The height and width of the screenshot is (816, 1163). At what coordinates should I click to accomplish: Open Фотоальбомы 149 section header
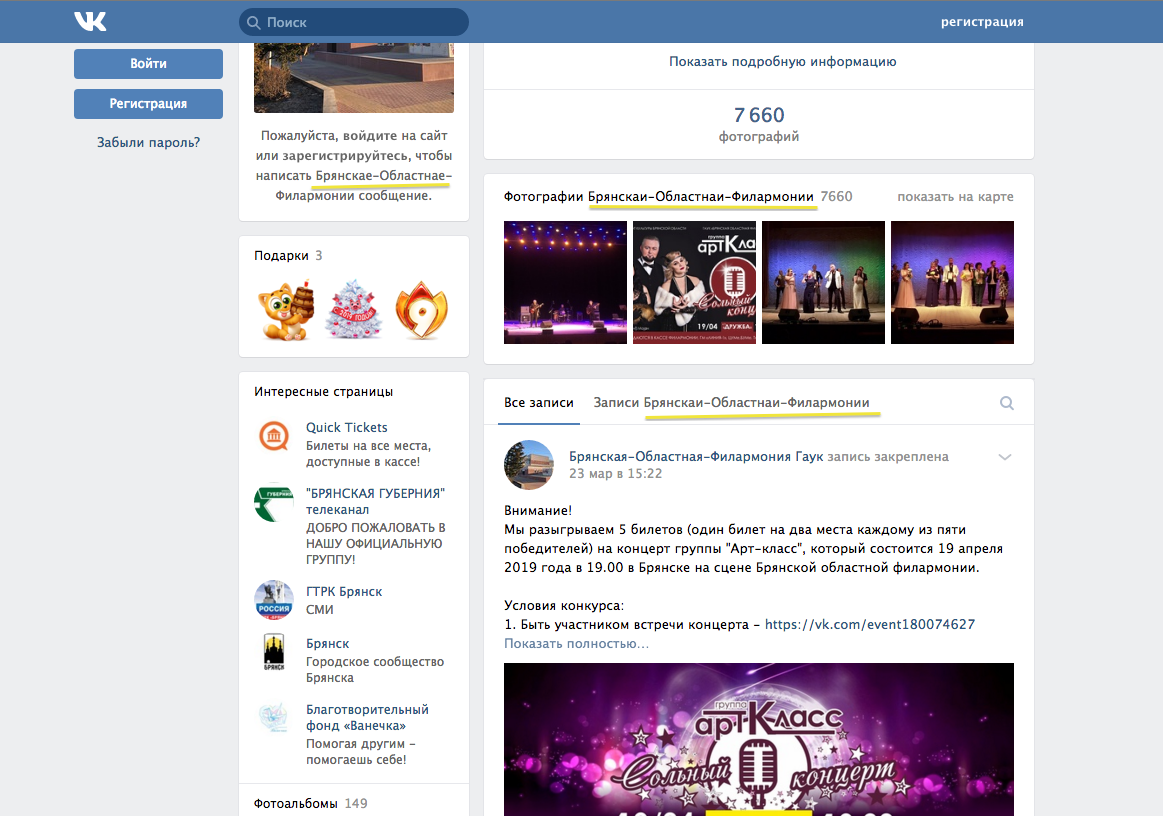(x=310, y=803)
